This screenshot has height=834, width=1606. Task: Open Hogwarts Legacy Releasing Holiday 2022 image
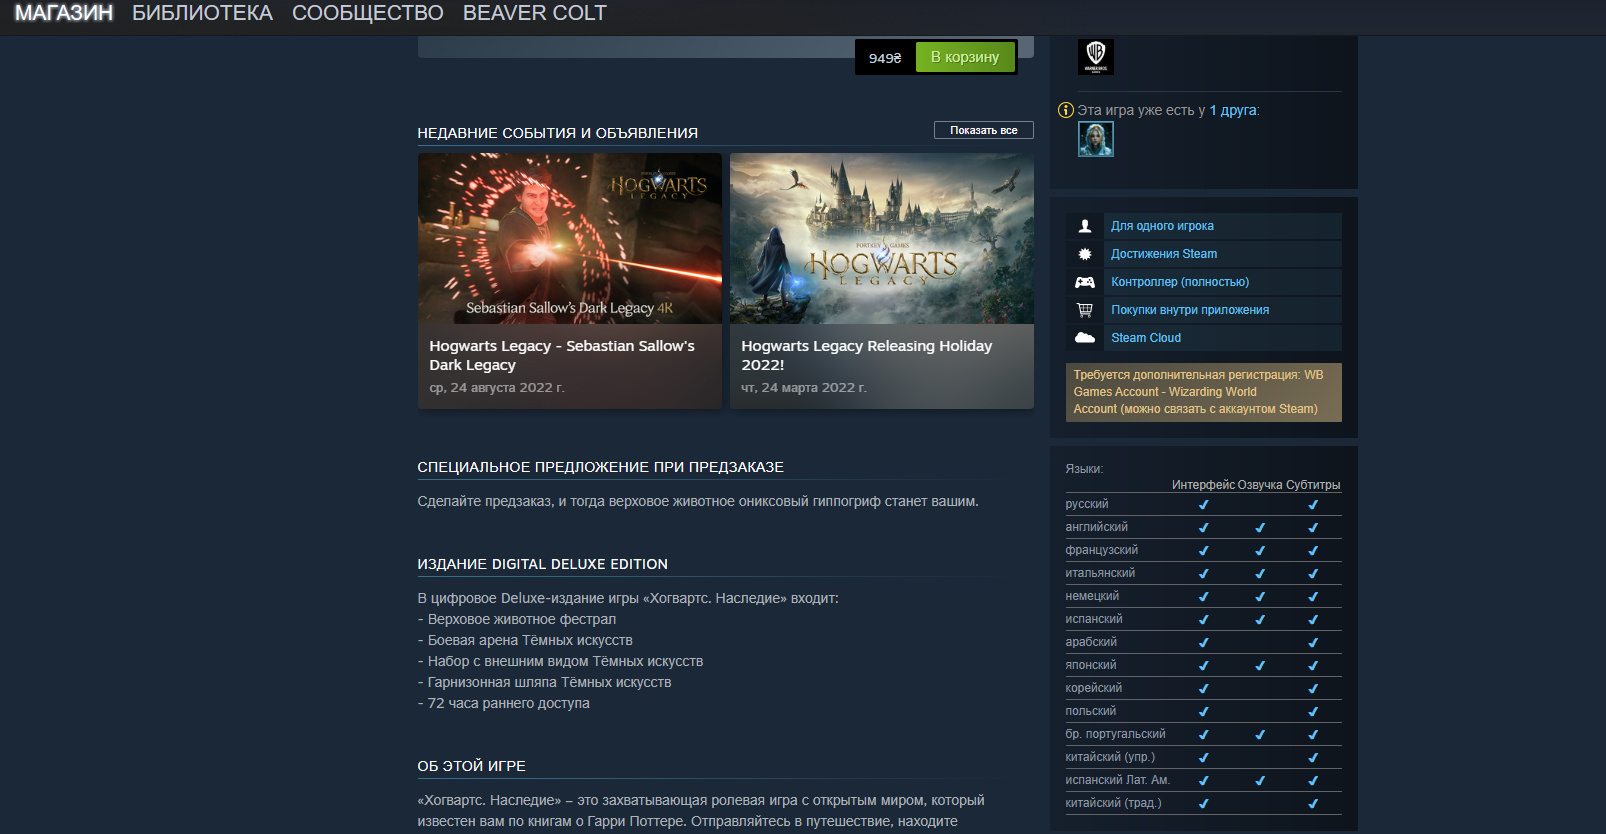[x=881, y=238]
